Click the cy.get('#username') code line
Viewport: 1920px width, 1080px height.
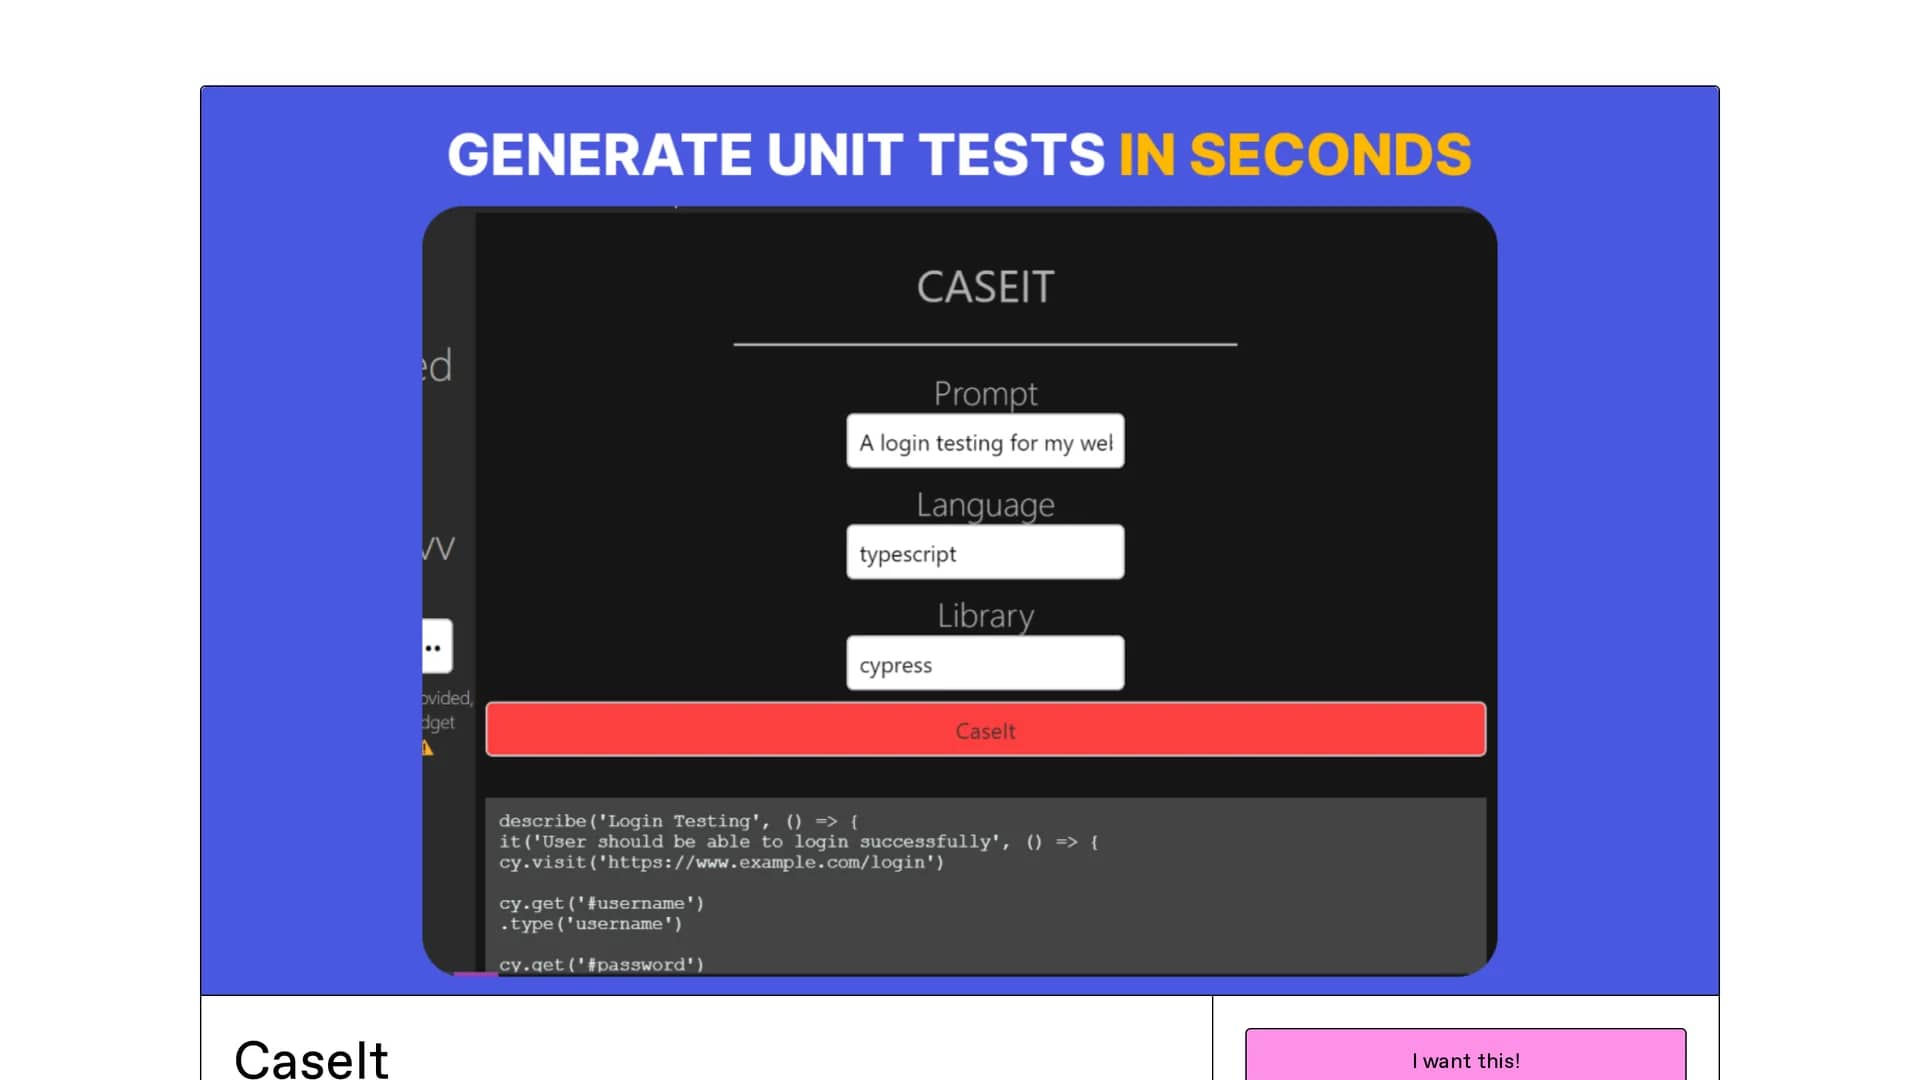pos(601,903)
